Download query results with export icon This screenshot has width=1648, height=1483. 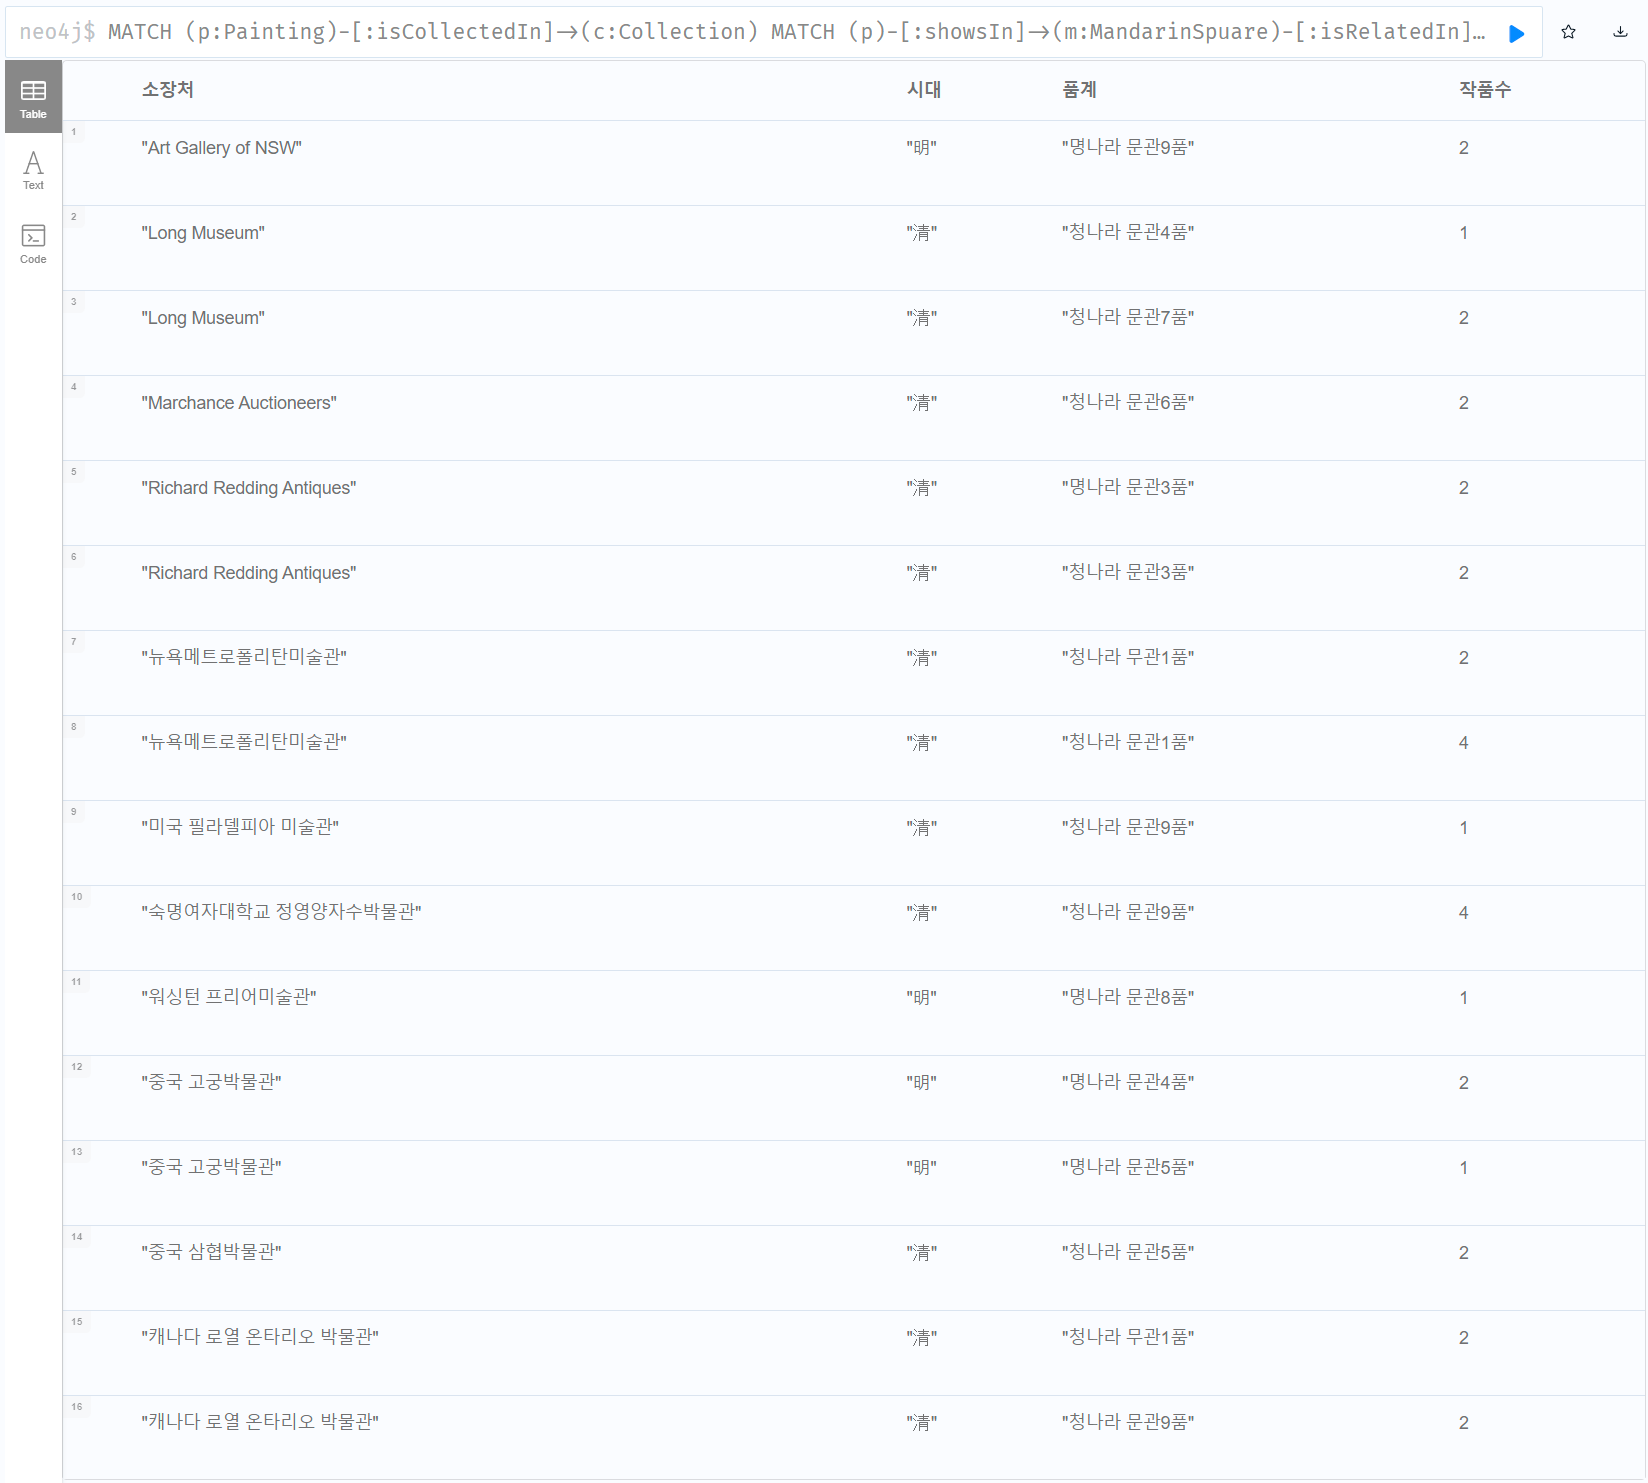click(x=1620, y=32)
